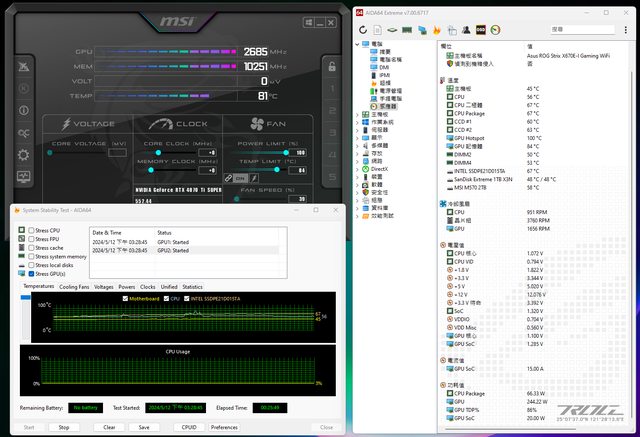640x437 pixels.
Task: Click the OSD icon in AIDA64 toolbar
Action: click(x=480, y=29)
